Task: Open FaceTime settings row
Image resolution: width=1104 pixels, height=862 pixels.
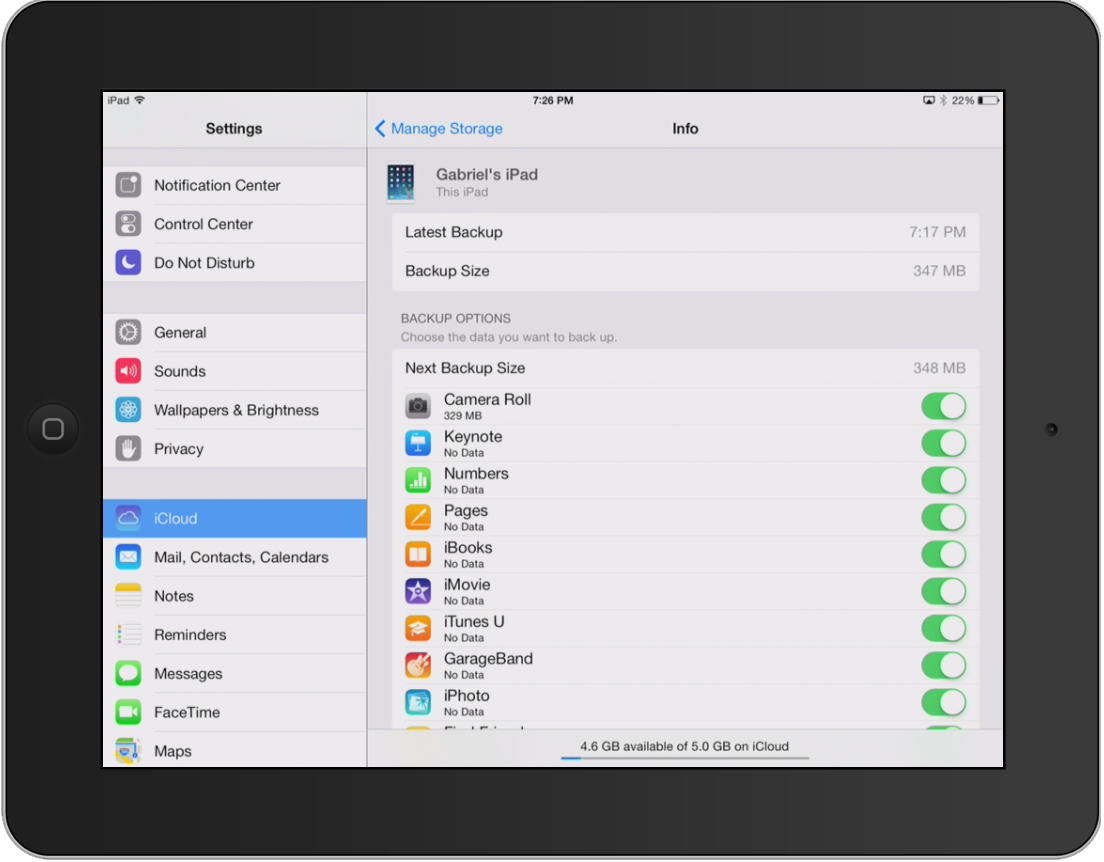Action: click(x=234, y=712)
